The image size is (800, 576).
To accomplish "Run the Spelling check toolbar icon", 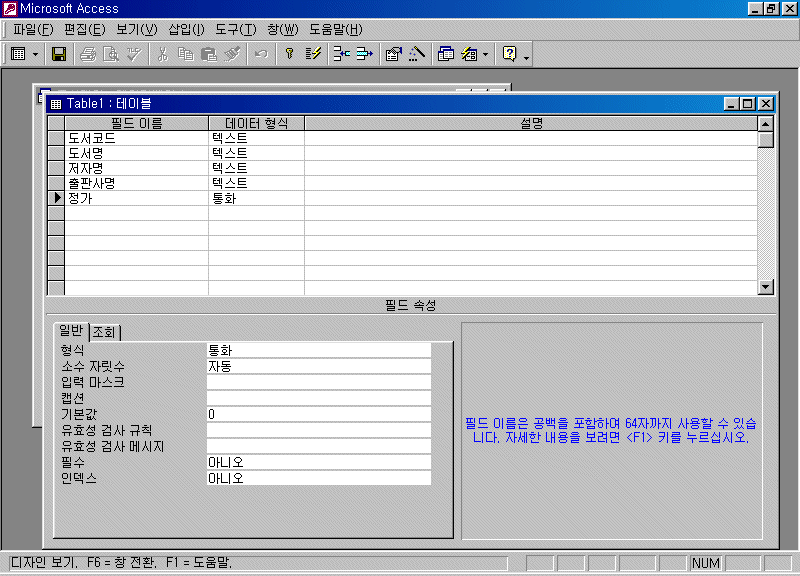I will pos(134,54).
